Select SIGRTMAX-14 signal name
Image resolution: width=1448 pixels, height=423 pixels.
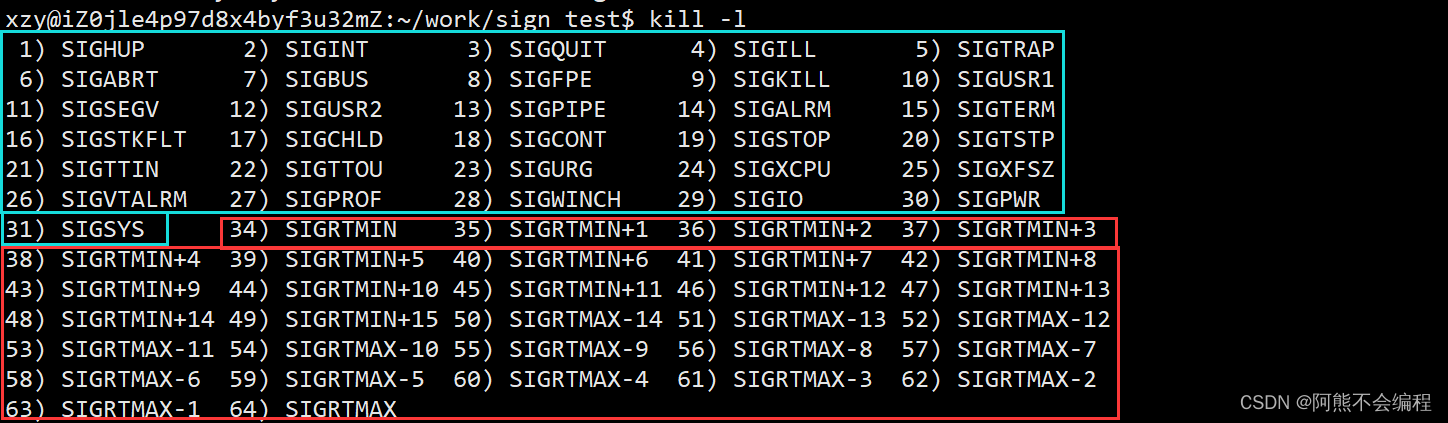click(x=586, y=320)
